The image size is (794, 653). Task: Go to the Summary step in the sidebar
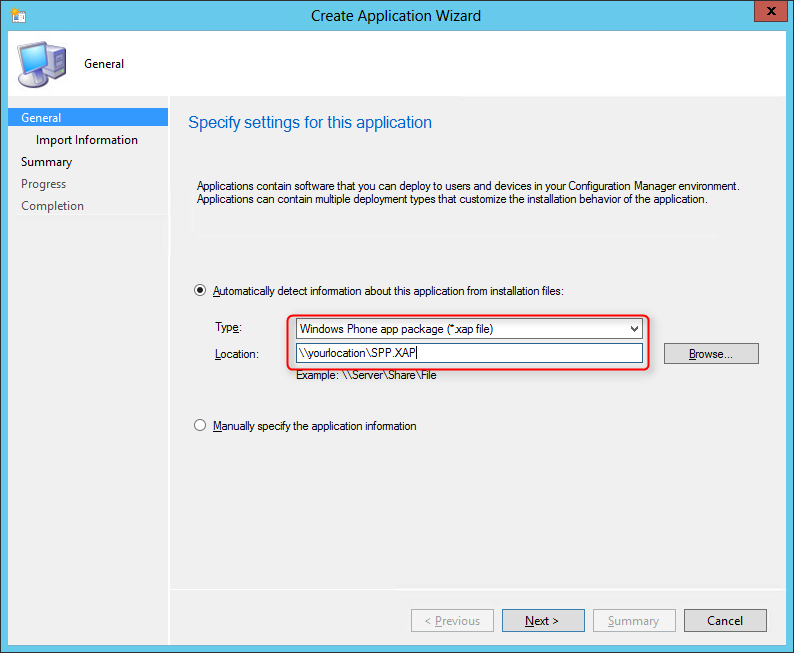point(47,162)
